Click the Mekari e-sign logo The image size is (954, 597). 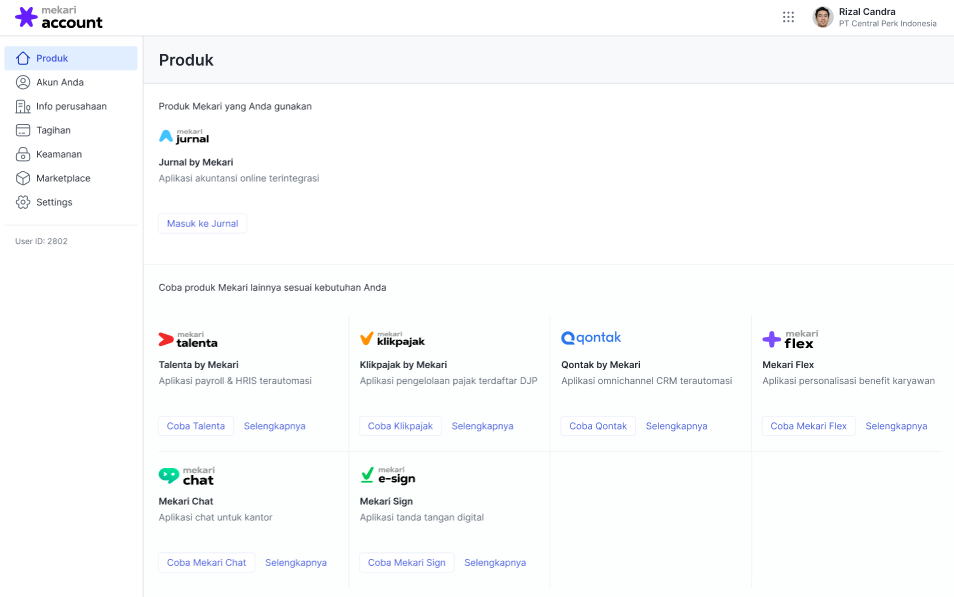(x=387, y=475)
